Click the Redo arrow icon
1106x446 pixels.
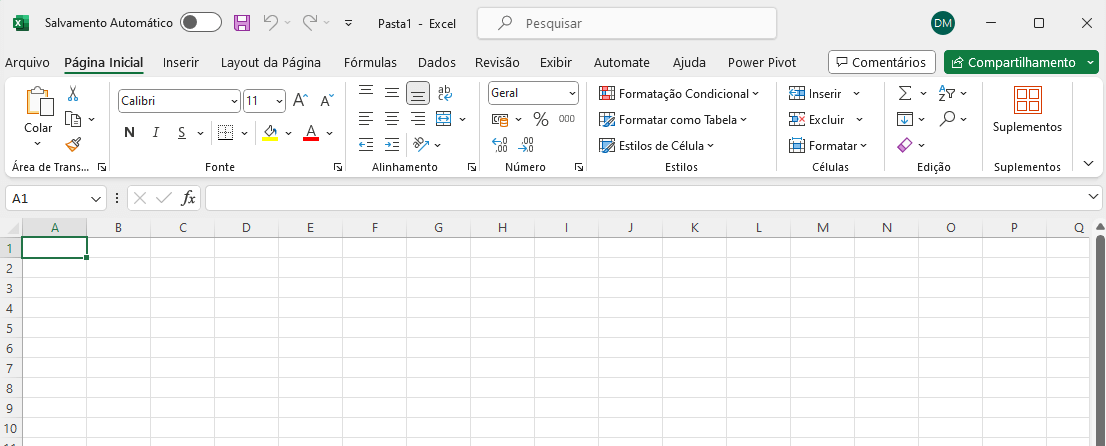click(x=310, y=23)
